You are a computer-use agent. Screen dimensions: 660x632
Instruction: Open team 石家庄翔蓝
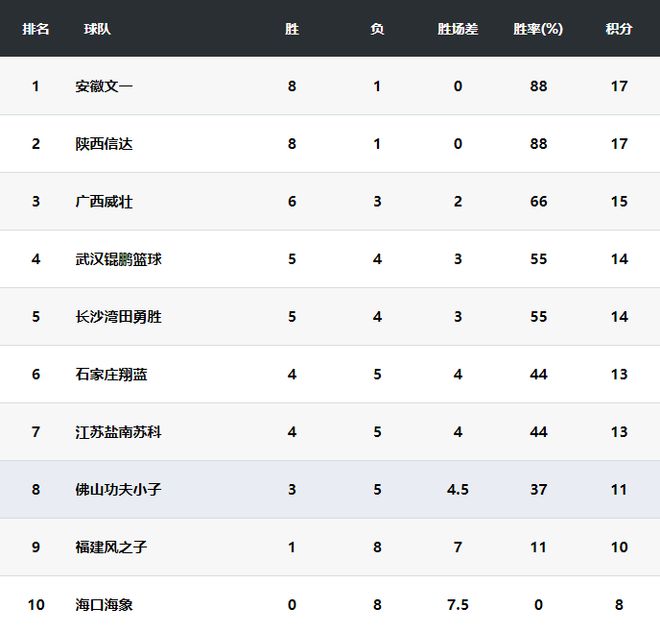[x=111, y=374]
